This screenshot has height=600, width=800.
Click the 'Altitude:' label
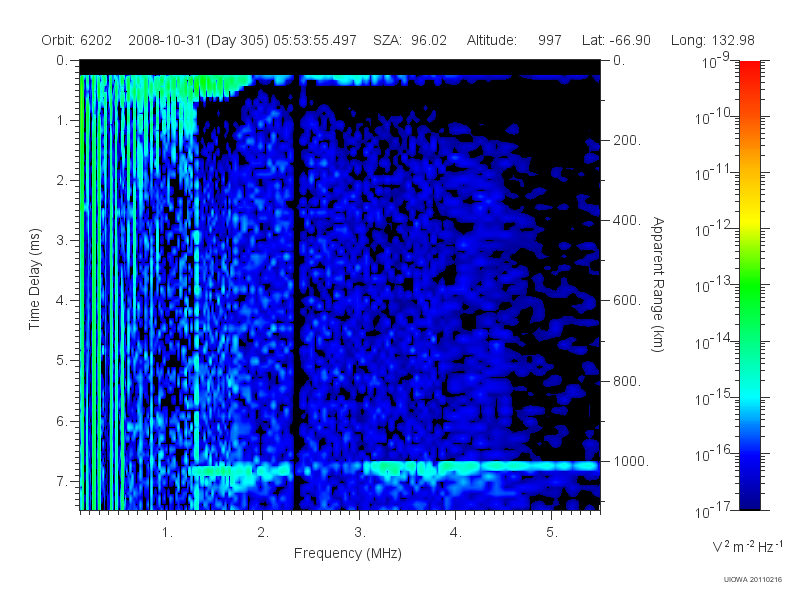click(x=492, y=40)
